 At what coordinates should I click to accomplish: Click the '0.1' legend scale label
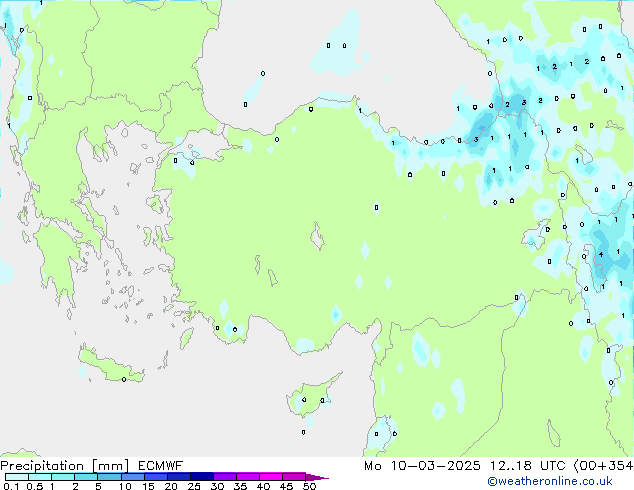pos(11,486)
